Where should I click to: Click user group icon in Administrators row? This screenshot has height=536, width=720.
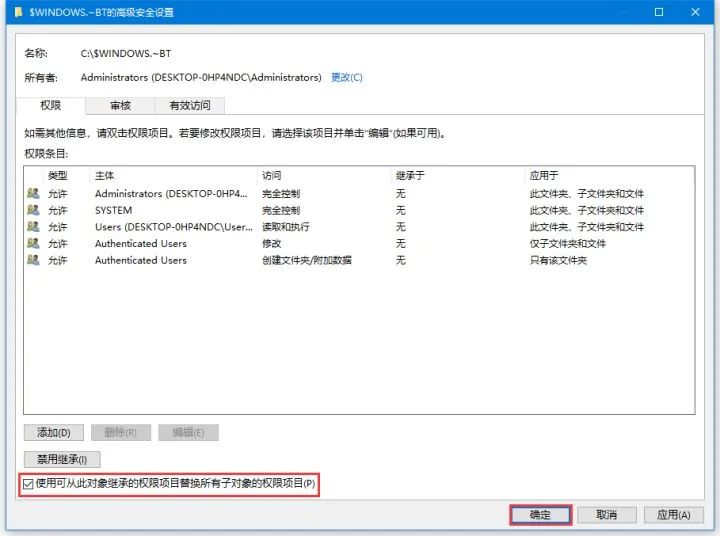click(x=33, y=193)
